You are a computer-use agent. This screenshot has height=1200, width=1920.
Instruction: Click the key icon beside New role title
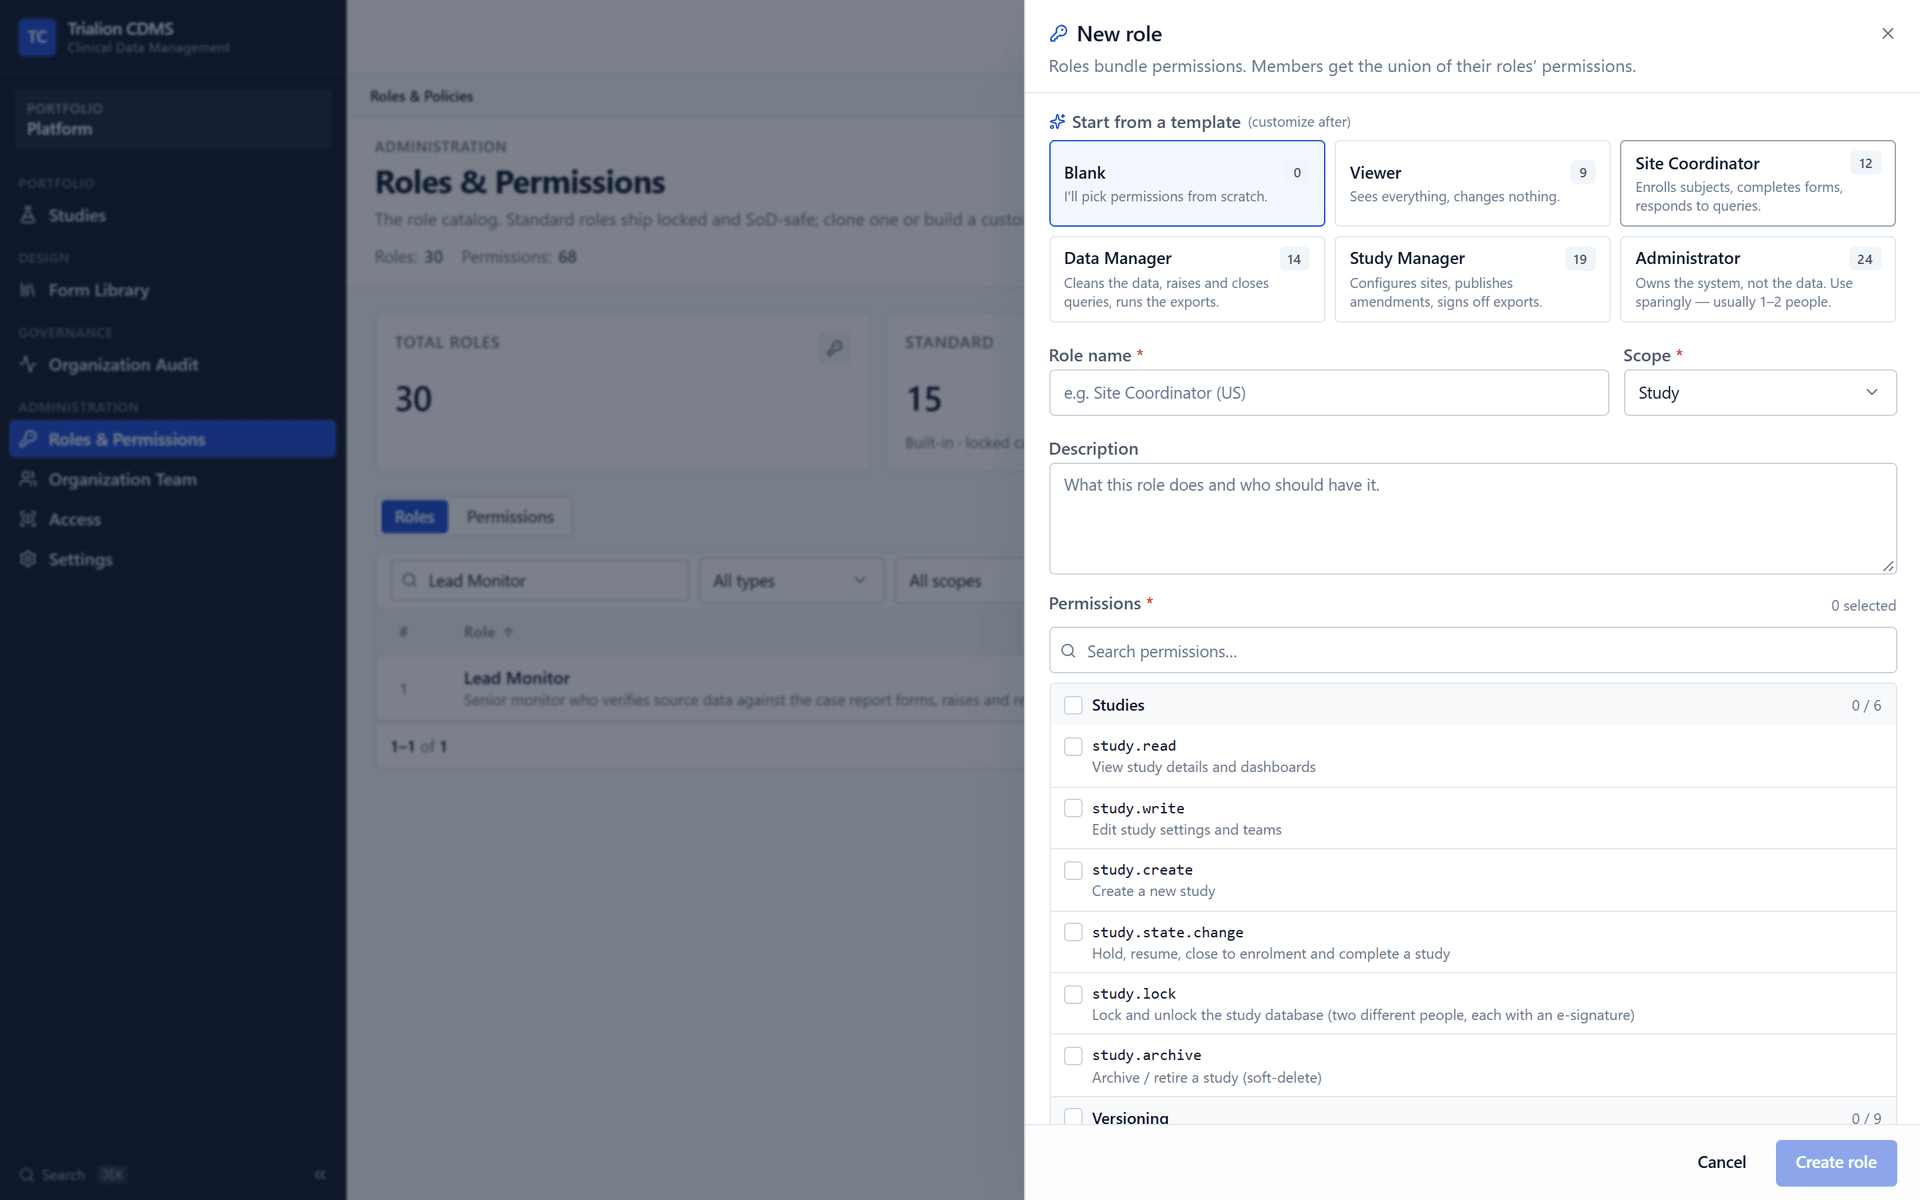(1058, 34)
